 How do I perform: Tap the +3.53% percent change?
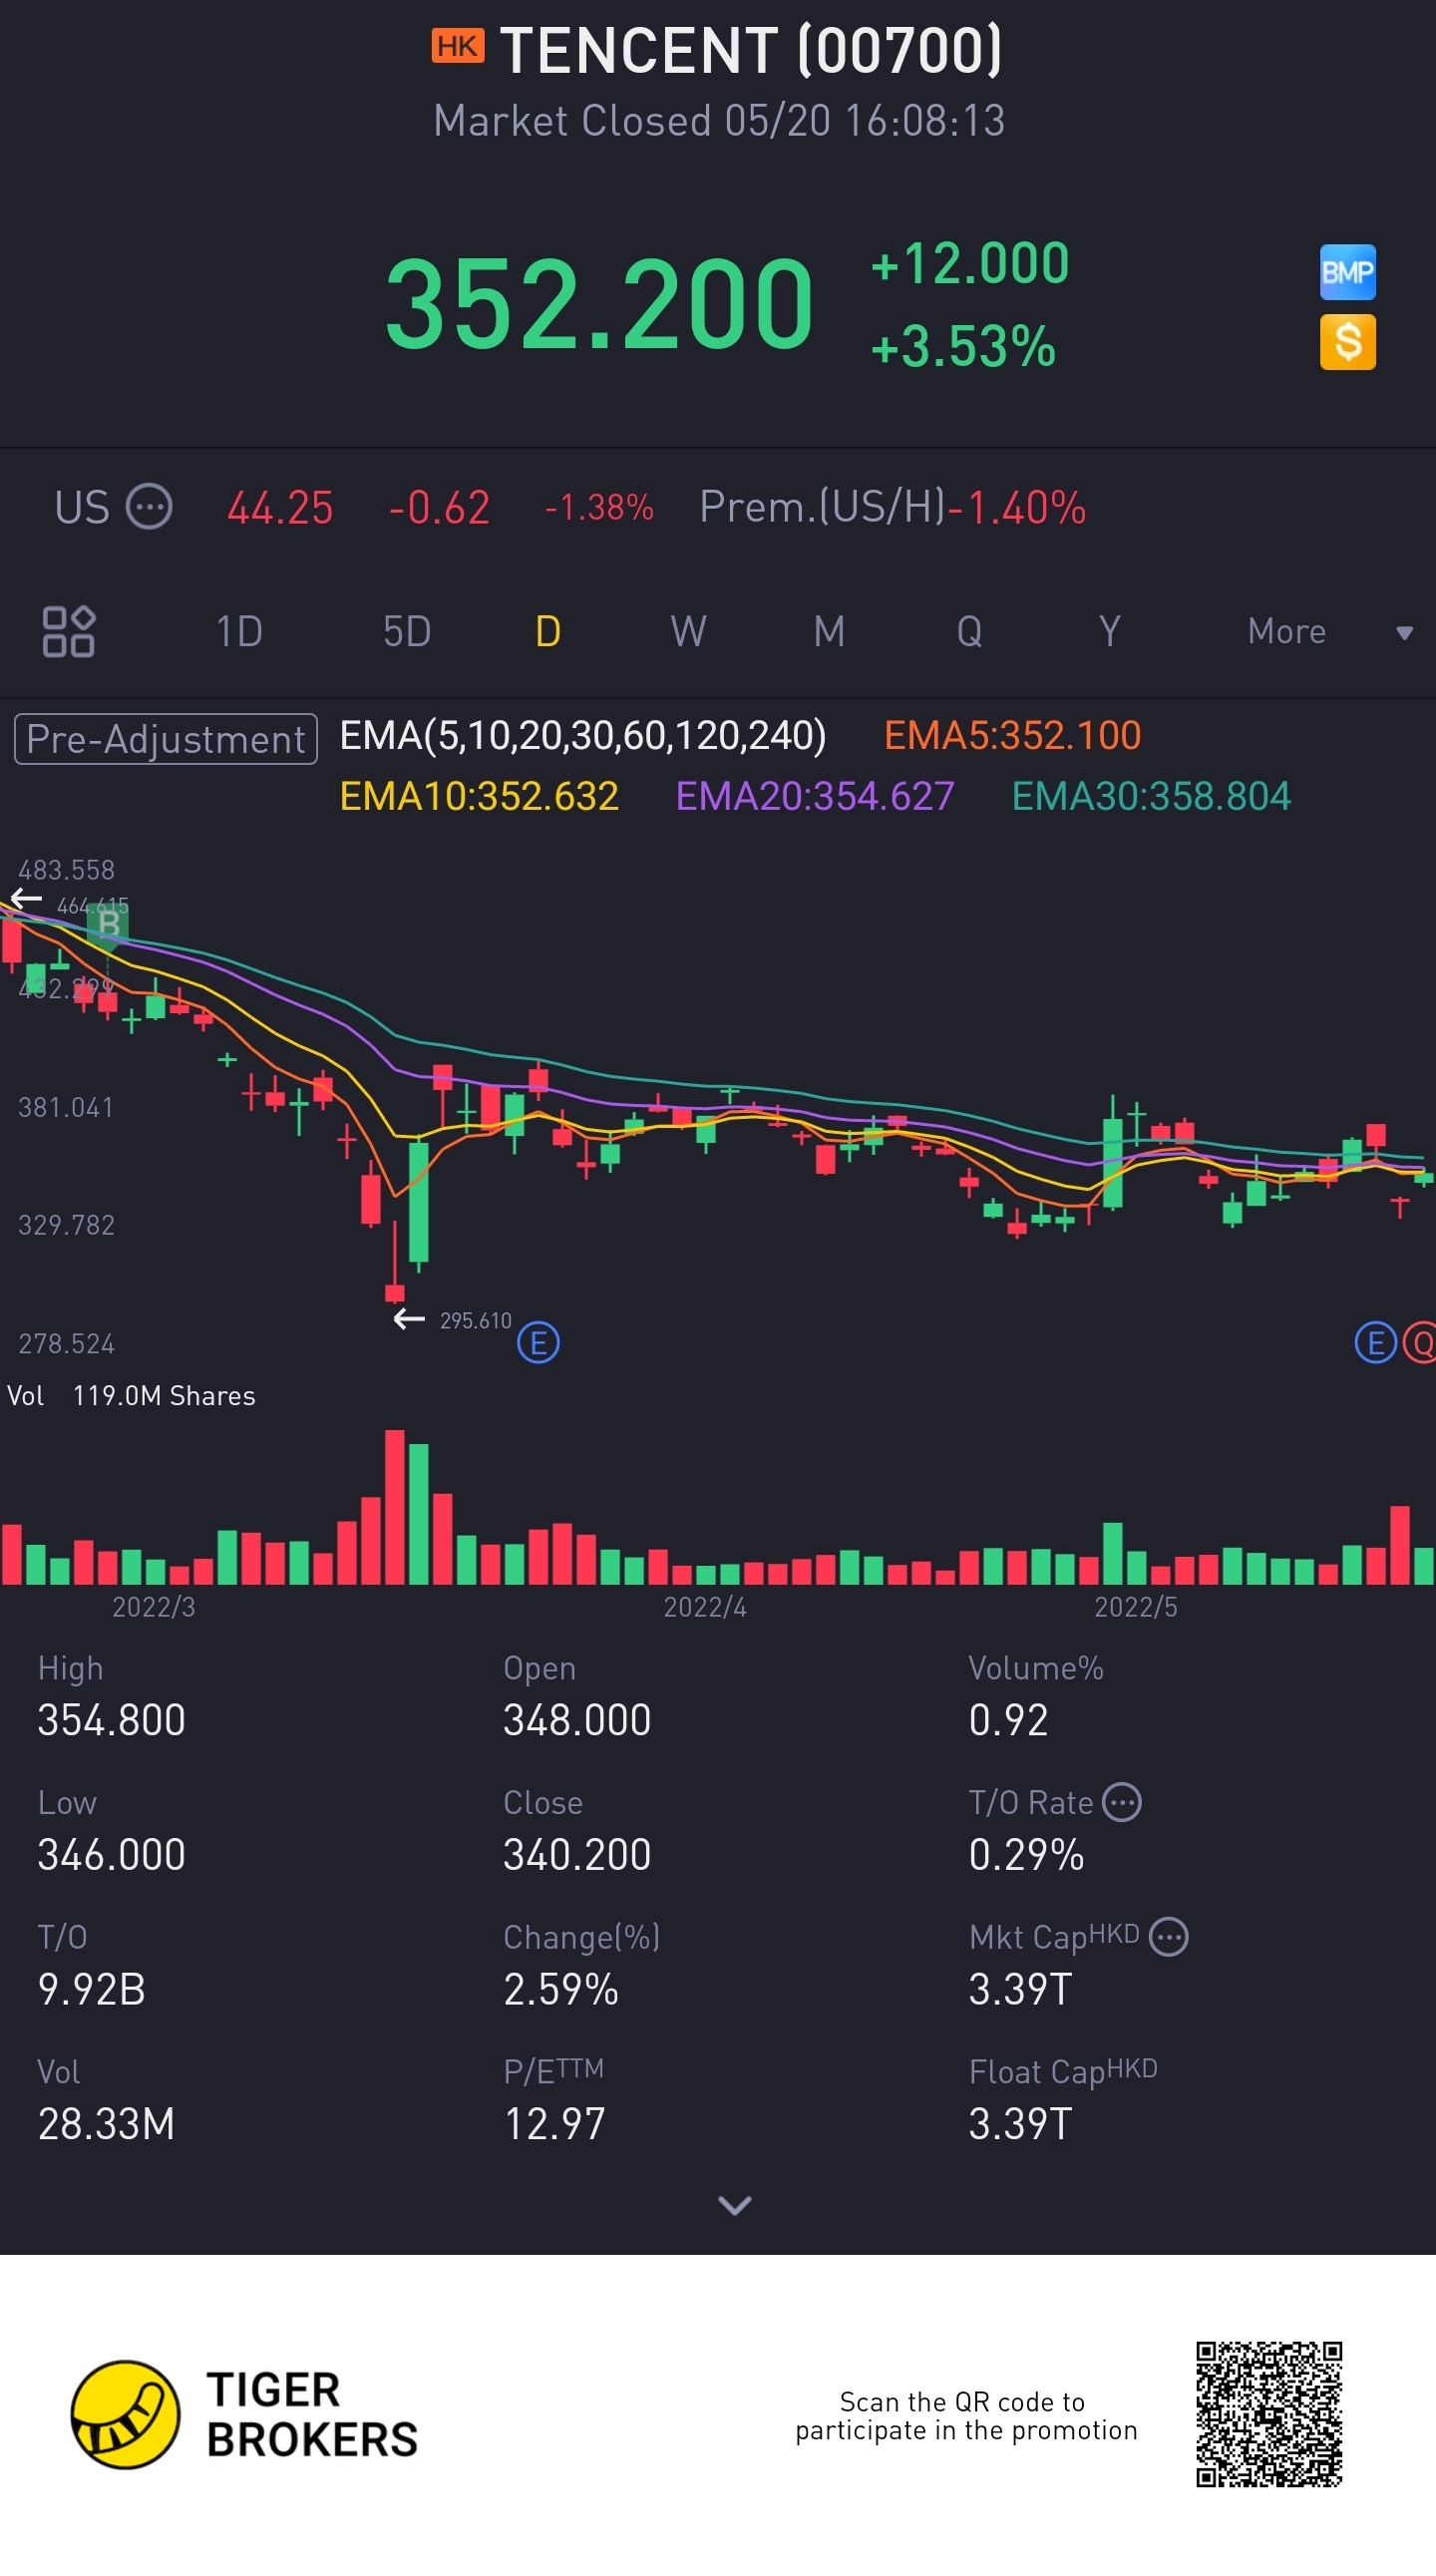coord(963,347)
